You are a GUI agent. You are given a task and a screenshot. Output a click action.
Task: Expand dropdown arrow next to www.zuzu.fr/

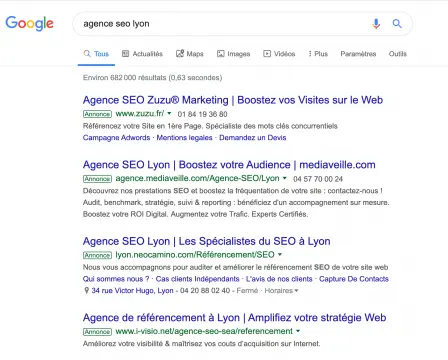coord(169,113)
